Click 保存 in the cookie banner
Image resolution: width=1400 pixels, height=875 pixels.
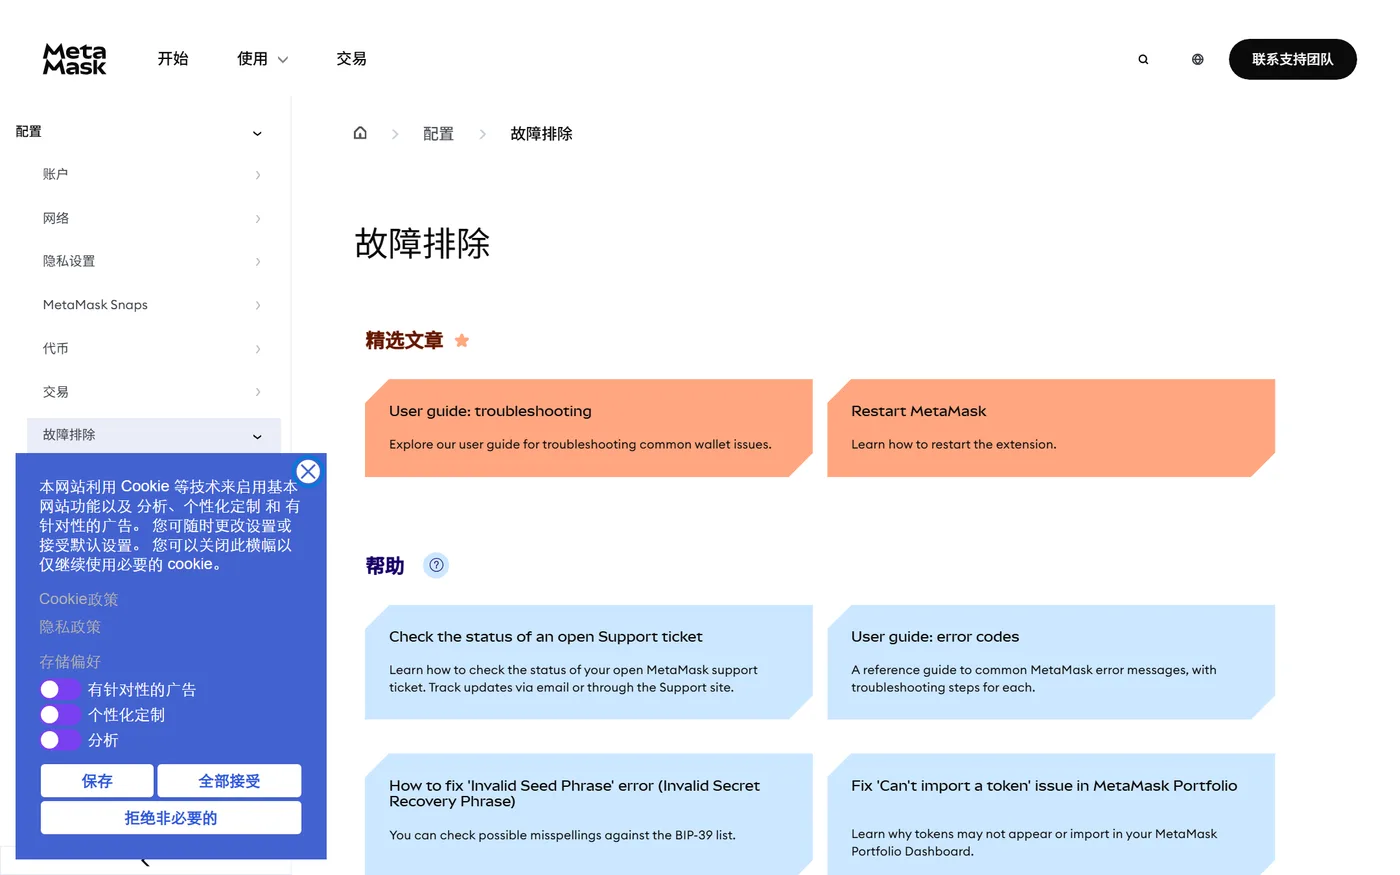(97, 781)
